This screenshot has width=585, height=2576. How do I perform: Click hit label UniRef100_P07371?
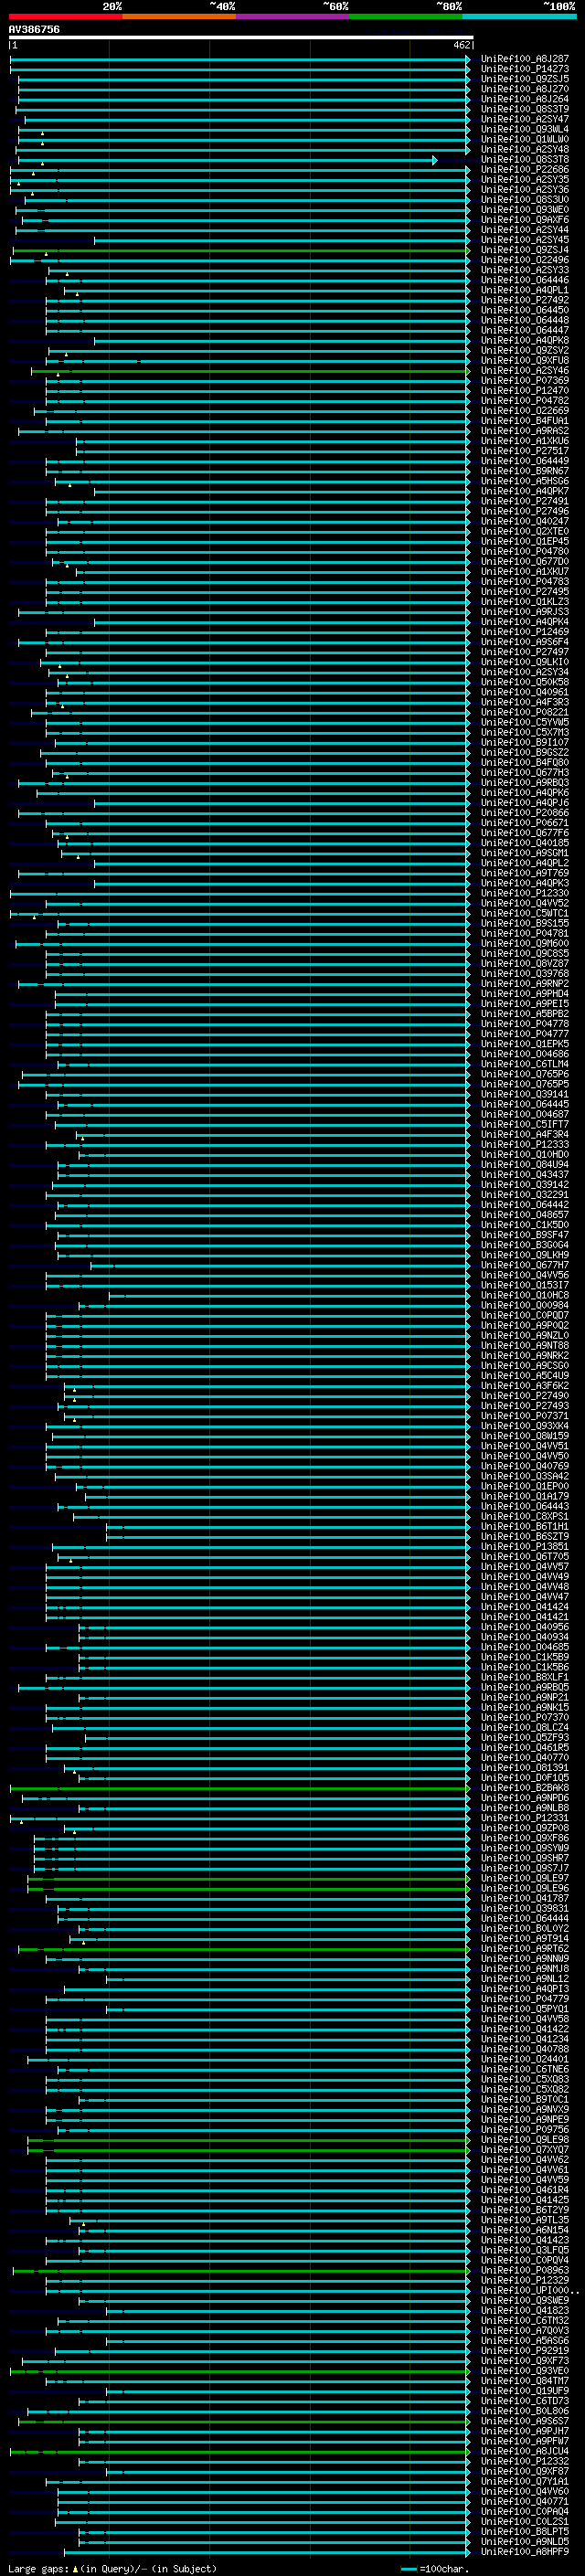[525, 1416]
